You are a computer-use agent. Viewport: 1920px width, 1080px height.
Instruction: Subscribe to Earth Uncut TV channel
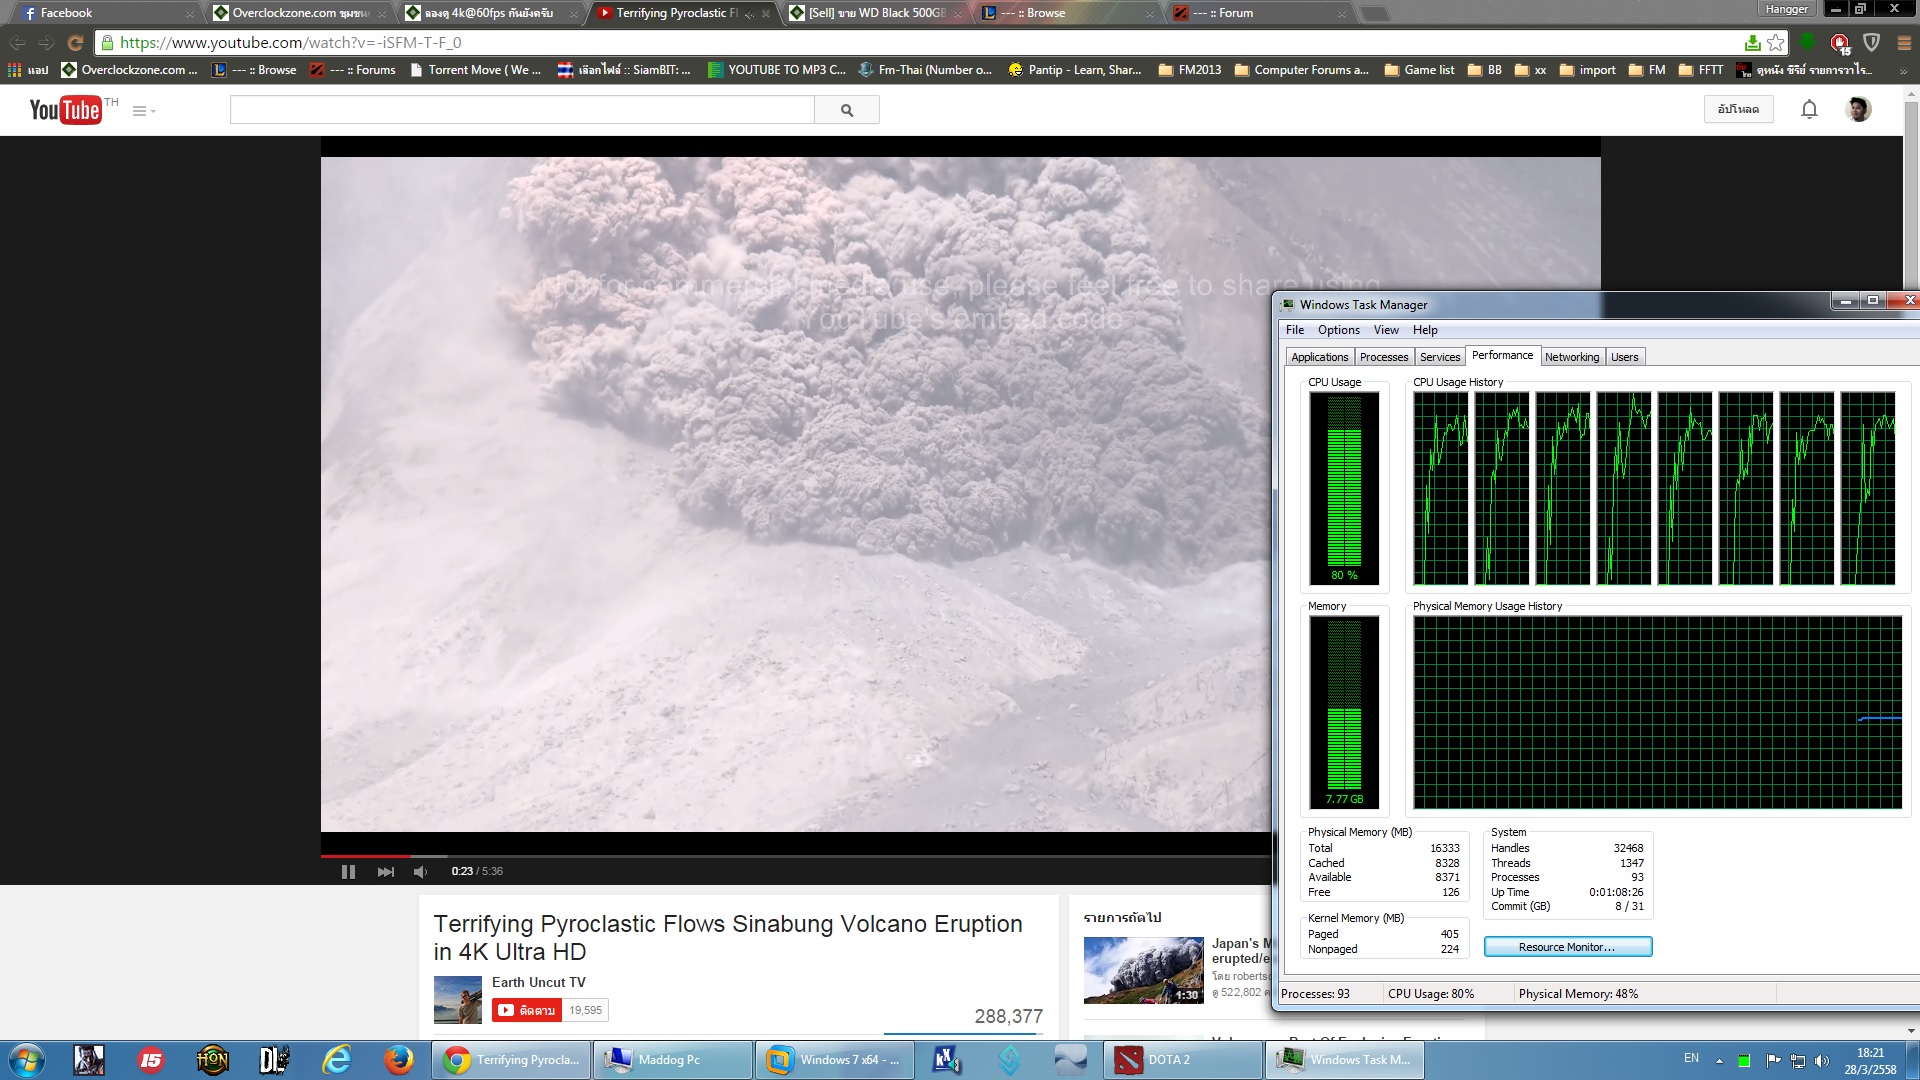[527, 1010]
